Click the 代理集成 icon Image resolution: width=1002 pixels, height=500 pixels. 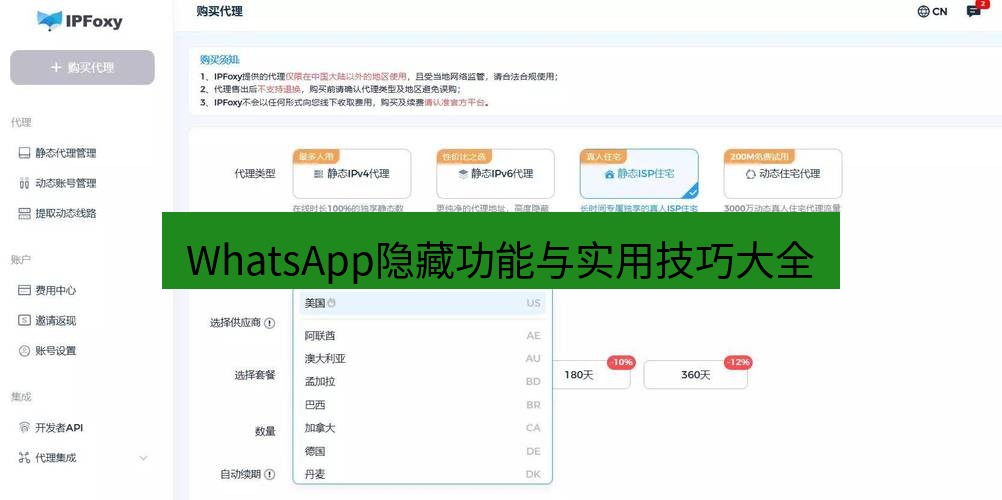(x=24, y=458)
